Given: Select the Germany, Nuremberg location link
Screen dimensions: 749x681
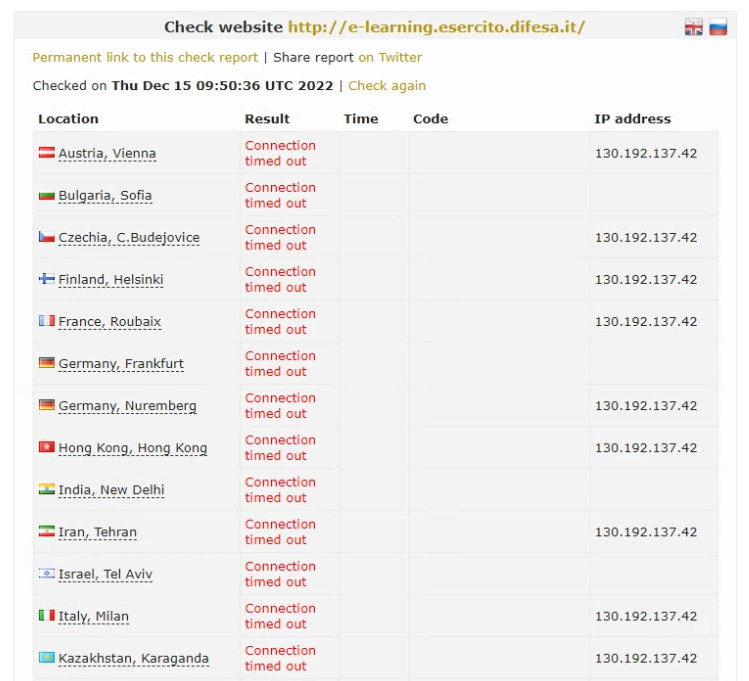Looking at the screenshot, I should (x=127, y=406).
